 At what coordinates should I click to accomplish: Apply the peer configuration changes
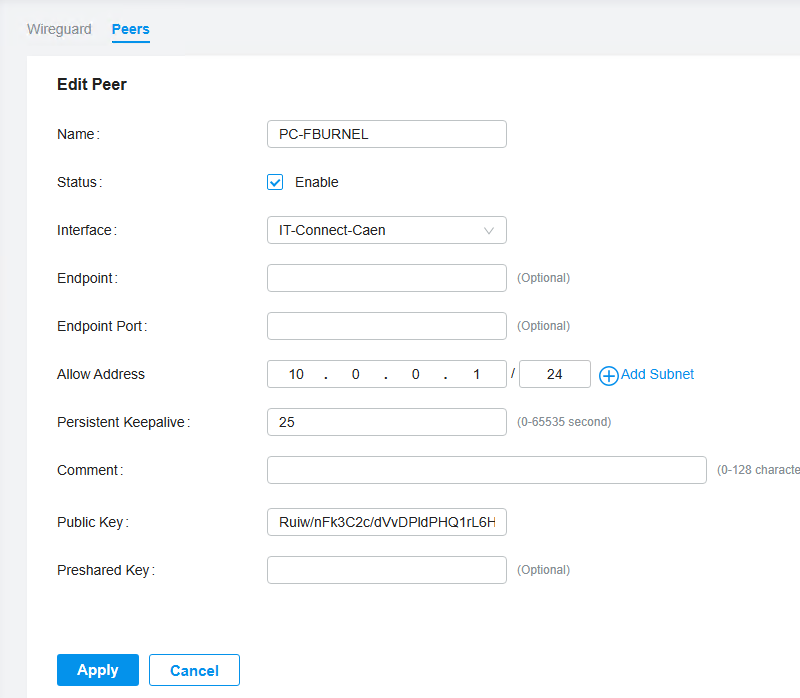(97, 670)
